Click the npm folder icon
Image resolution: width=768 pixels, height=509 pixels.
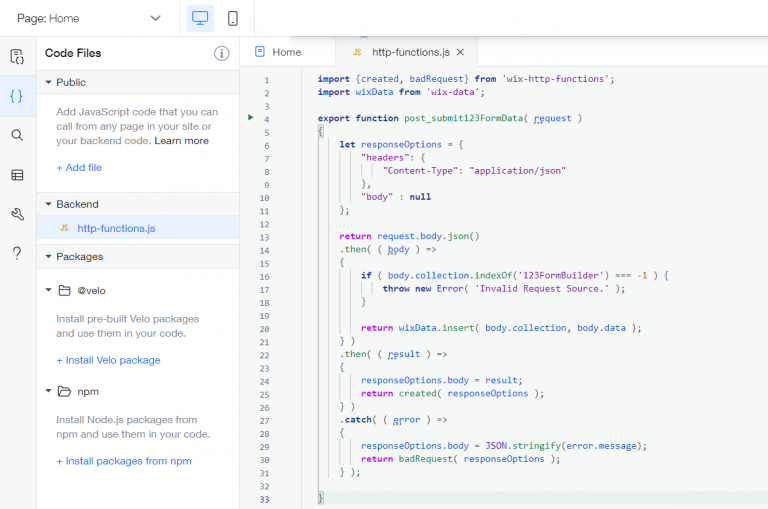(x=64, y=391)
